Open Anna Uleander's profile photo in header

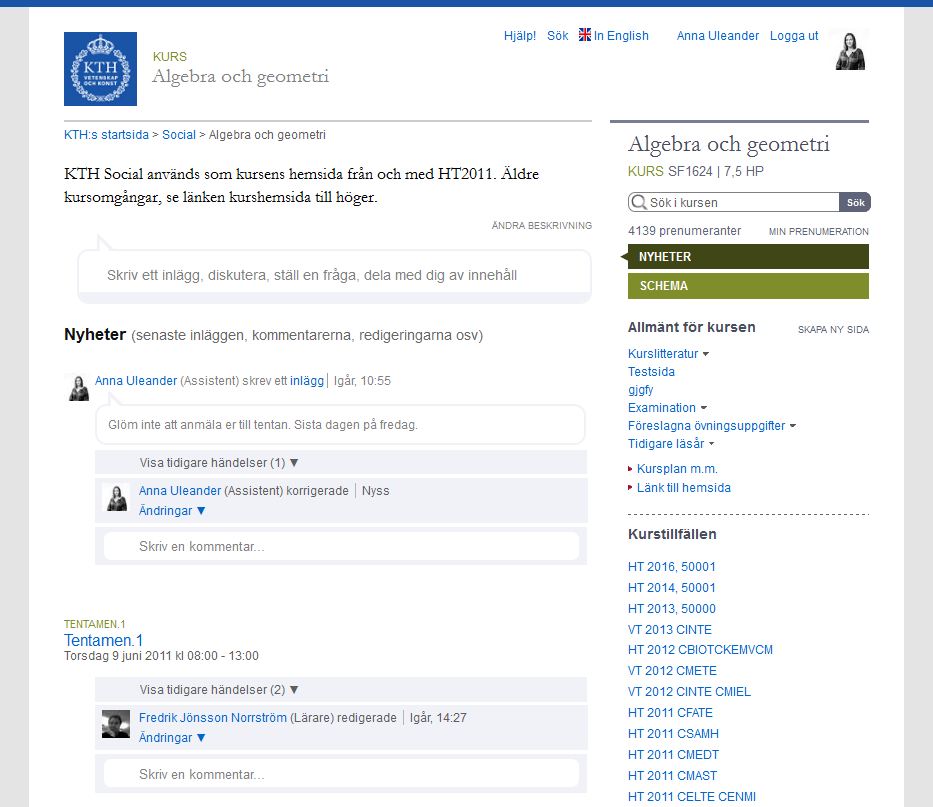[x=850, y=50]
